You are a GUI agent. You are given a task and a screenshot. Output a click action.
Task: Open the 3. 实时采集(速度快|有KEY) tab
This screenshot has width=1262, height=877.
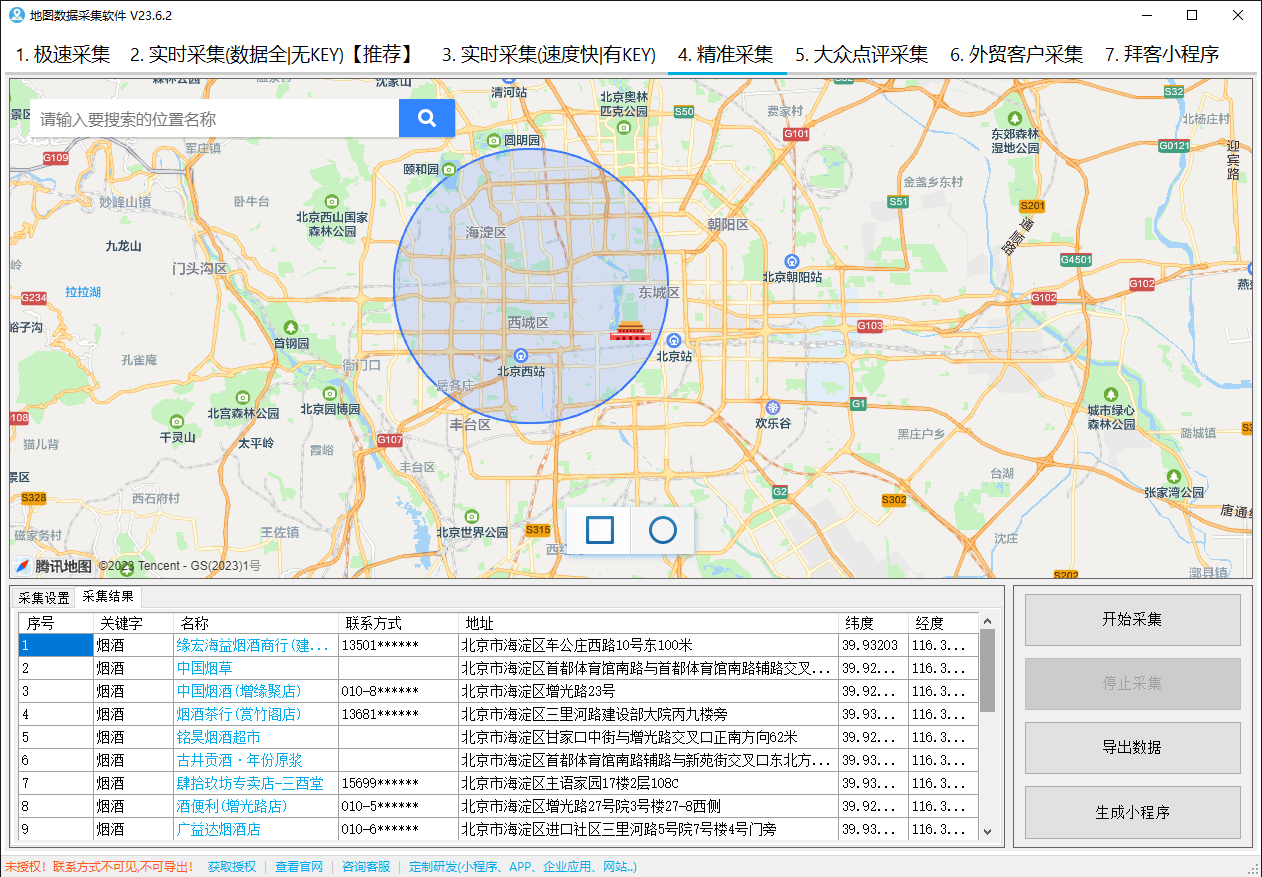549,55
